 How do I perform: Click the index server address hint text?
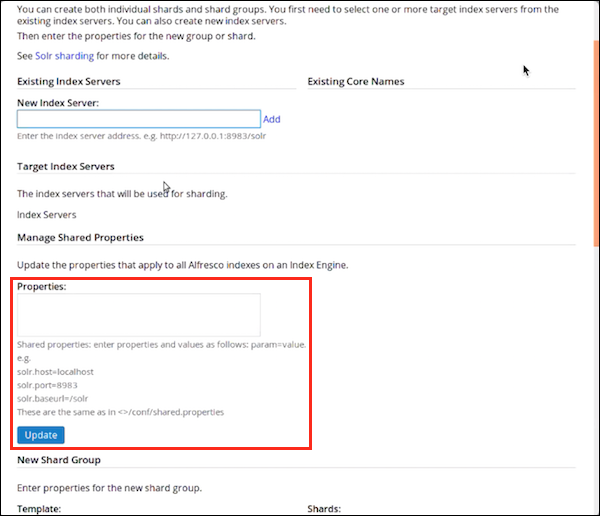tap(142, 135)
